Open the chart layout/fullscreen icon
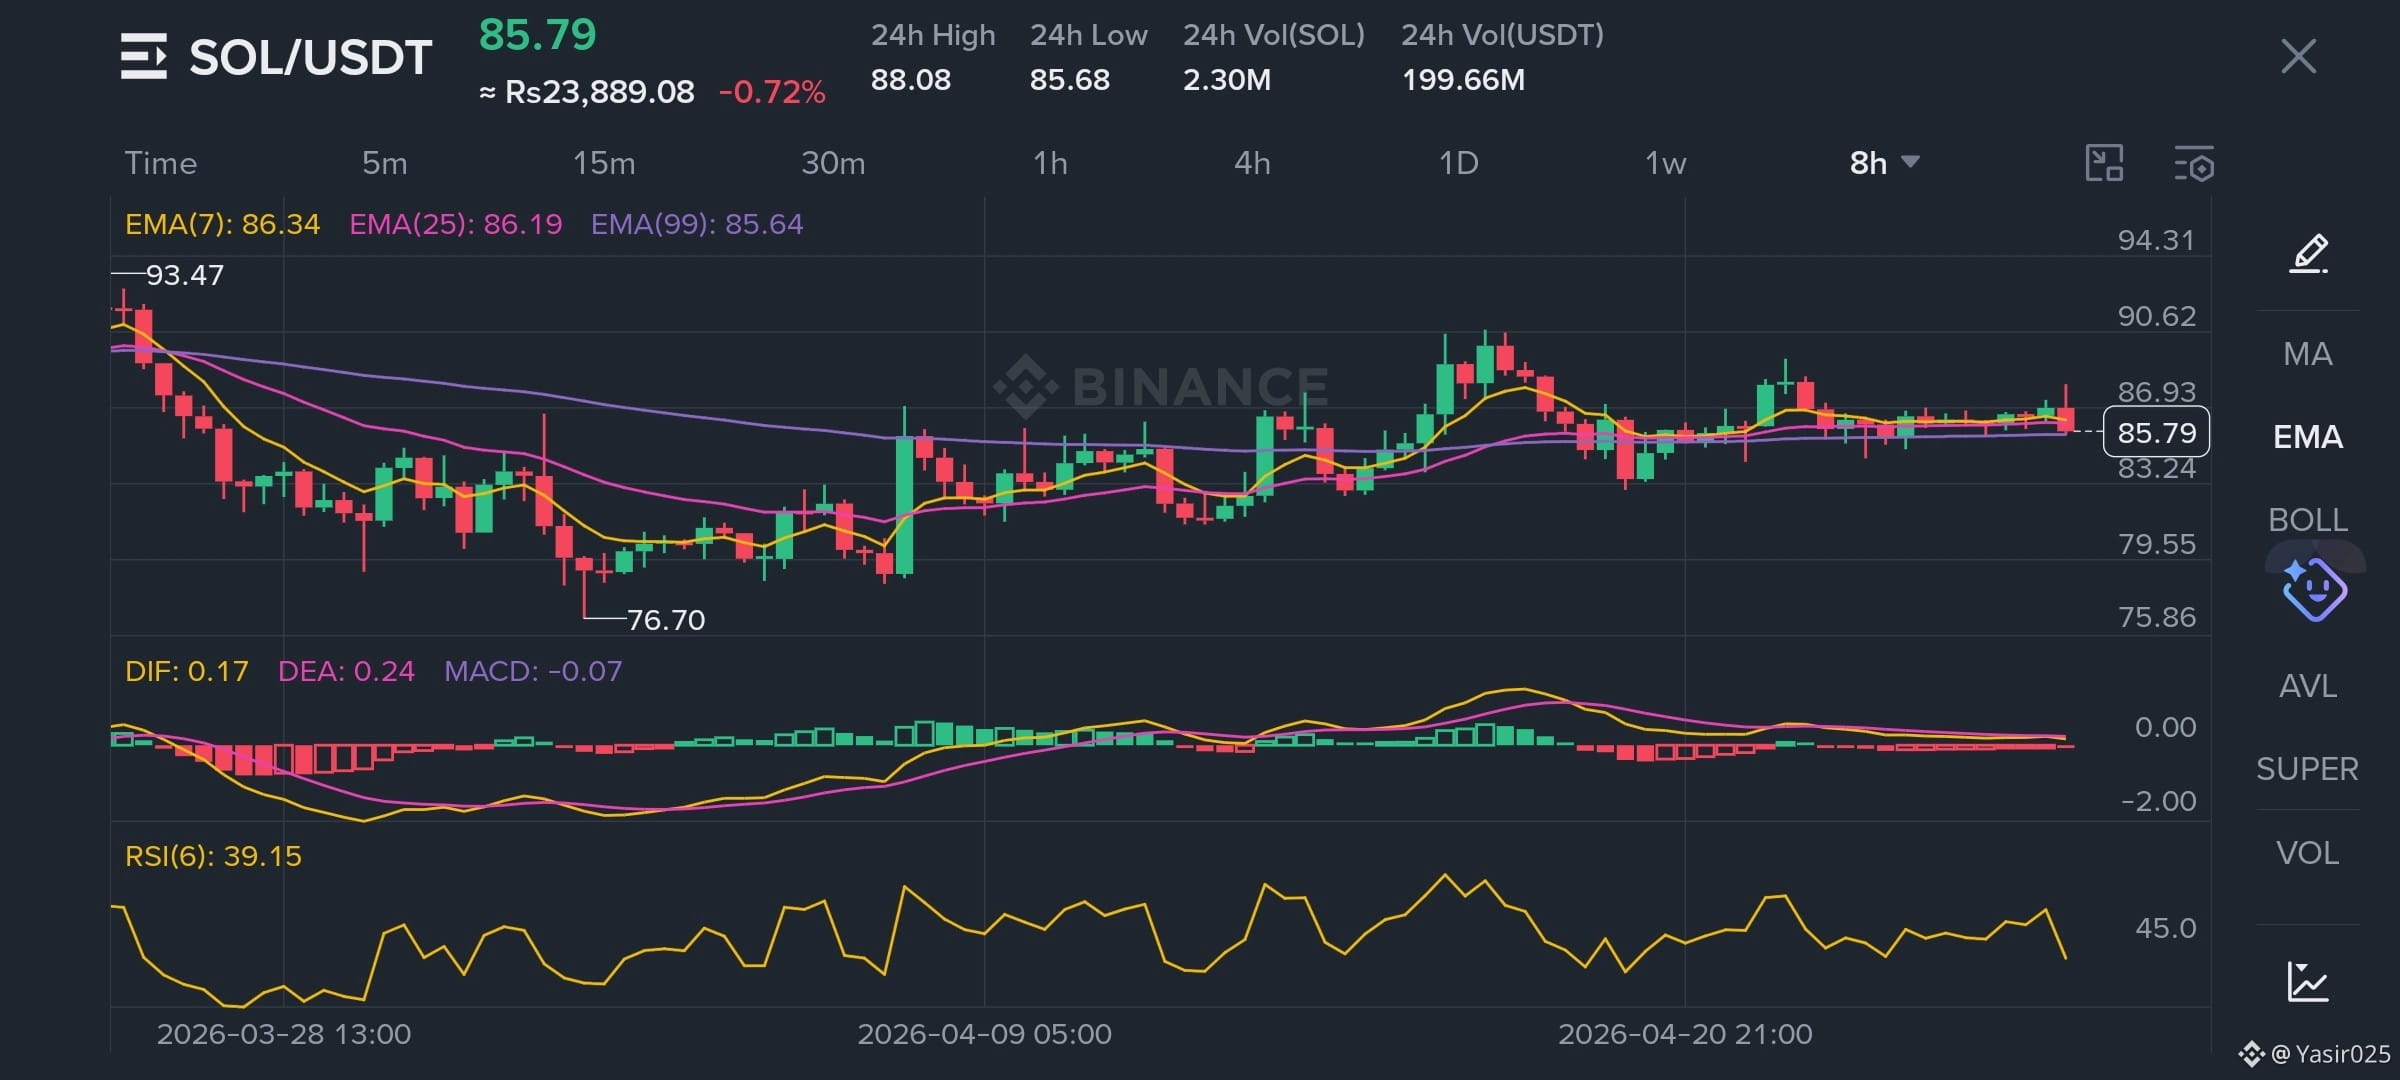2400x1080 pixels. [x=2104, y=163]
